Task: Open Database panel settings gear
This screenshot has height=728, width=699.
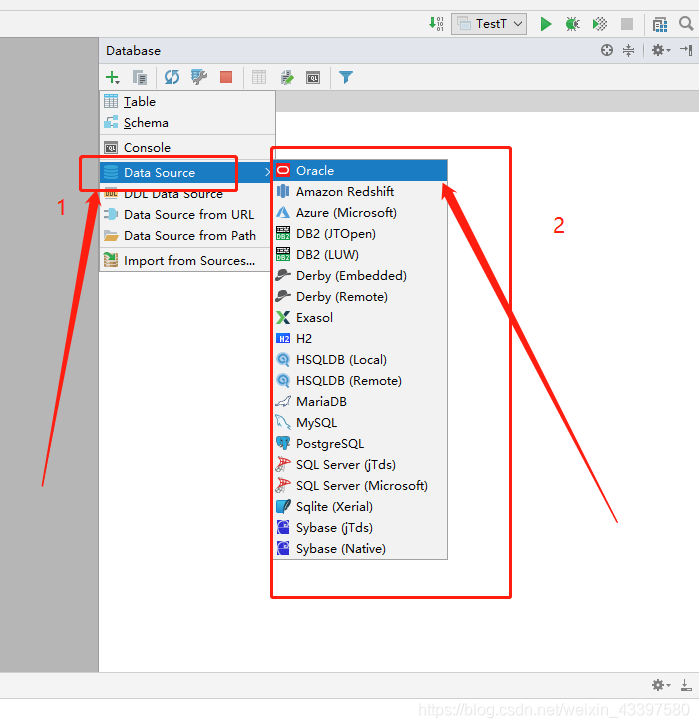Action: 660,50
